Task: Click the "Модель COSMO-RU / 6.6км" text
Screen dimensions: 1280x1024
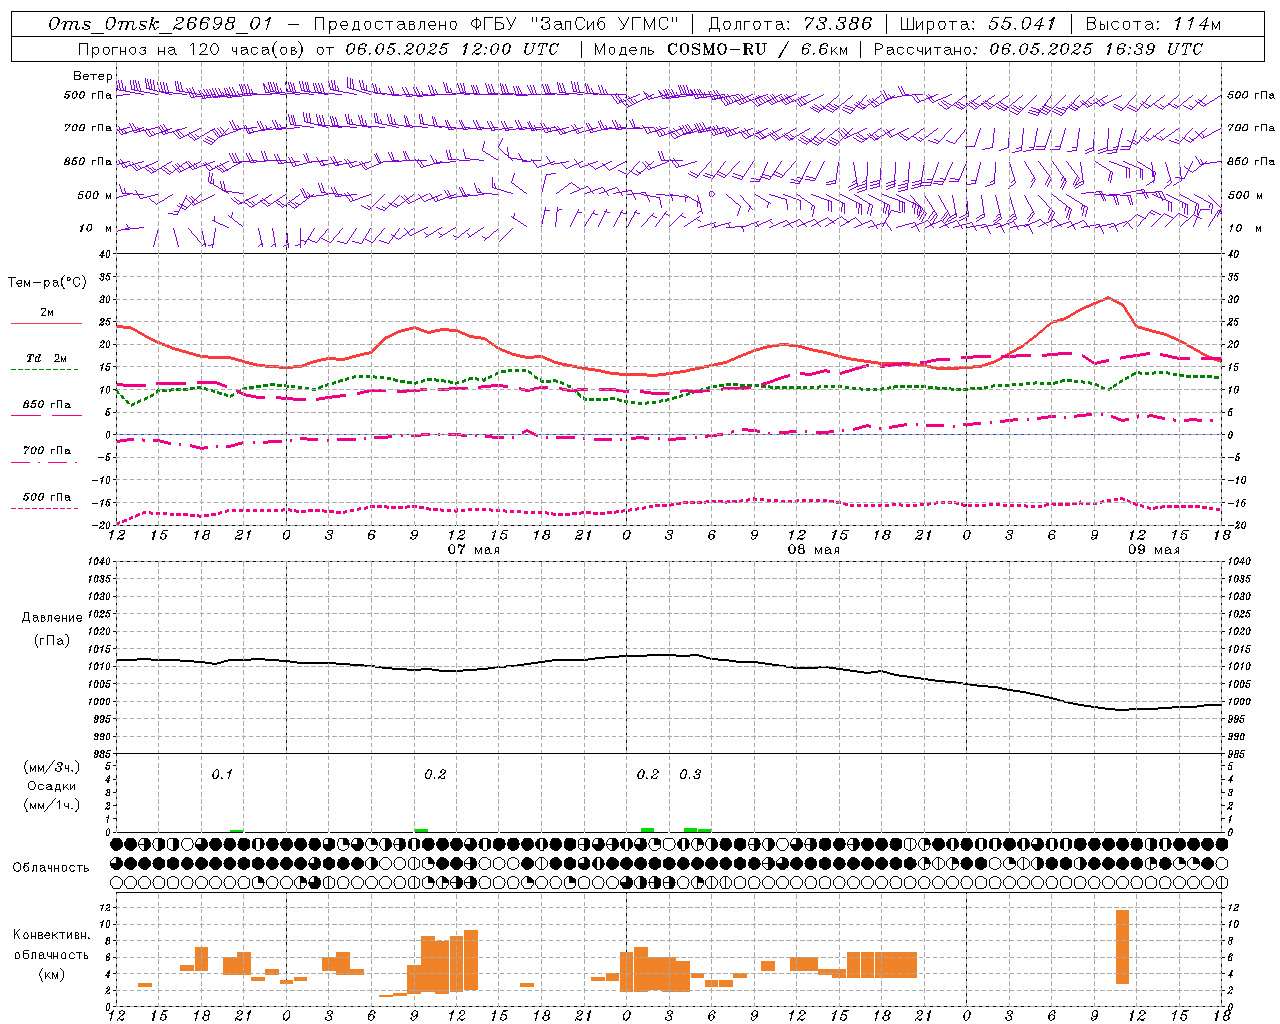Action: [x=720, y=49]
